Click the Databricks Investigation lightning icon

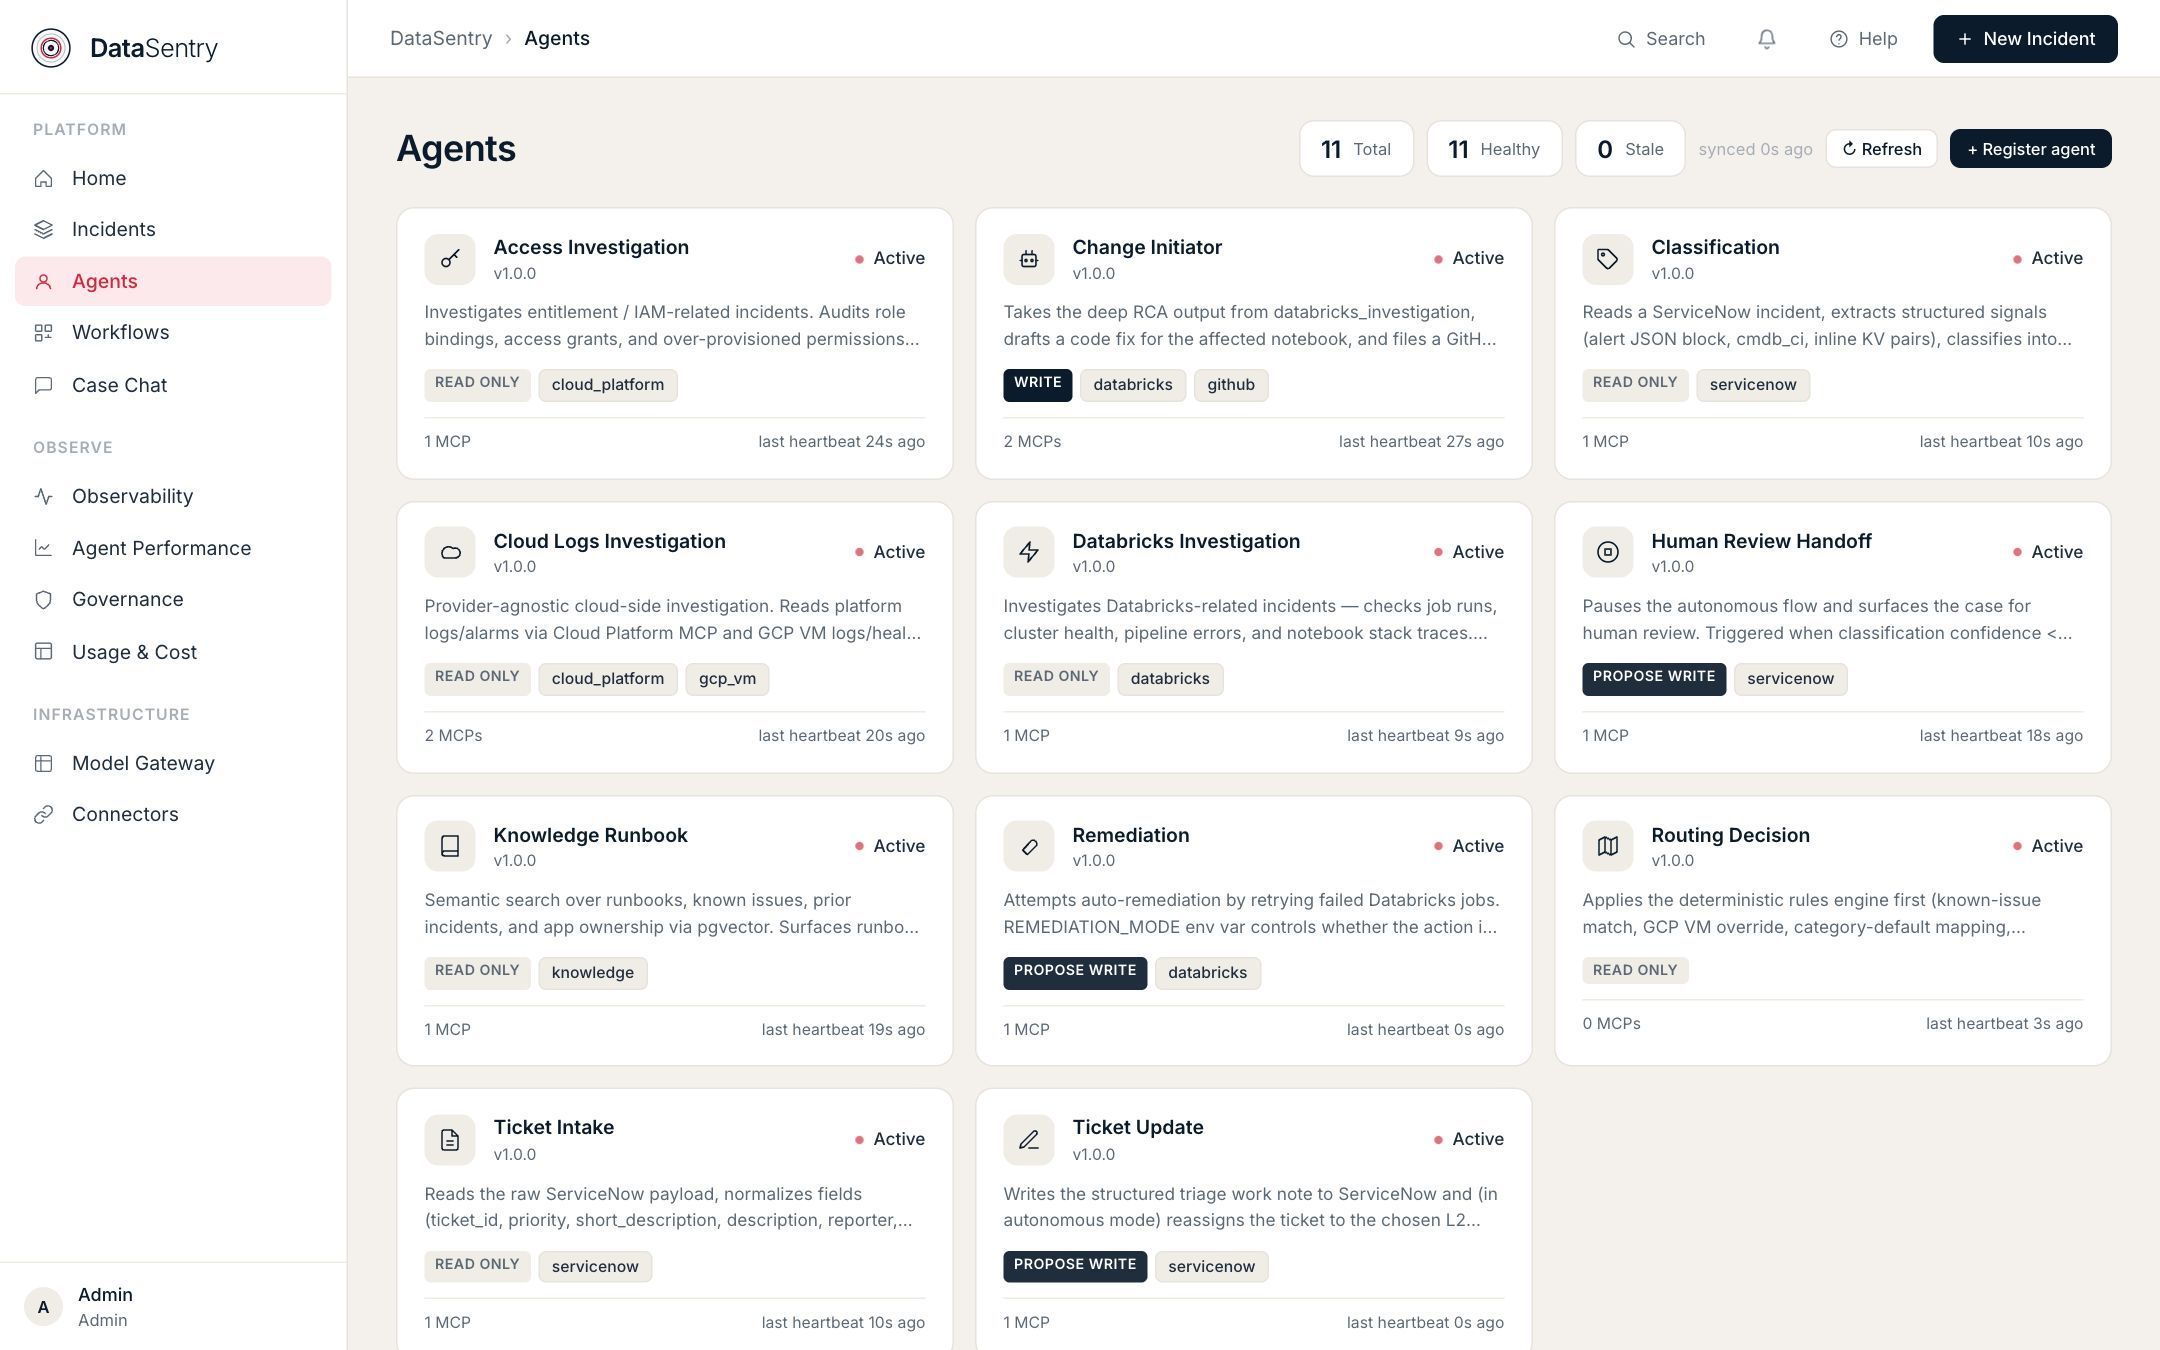coord(1029,552)
